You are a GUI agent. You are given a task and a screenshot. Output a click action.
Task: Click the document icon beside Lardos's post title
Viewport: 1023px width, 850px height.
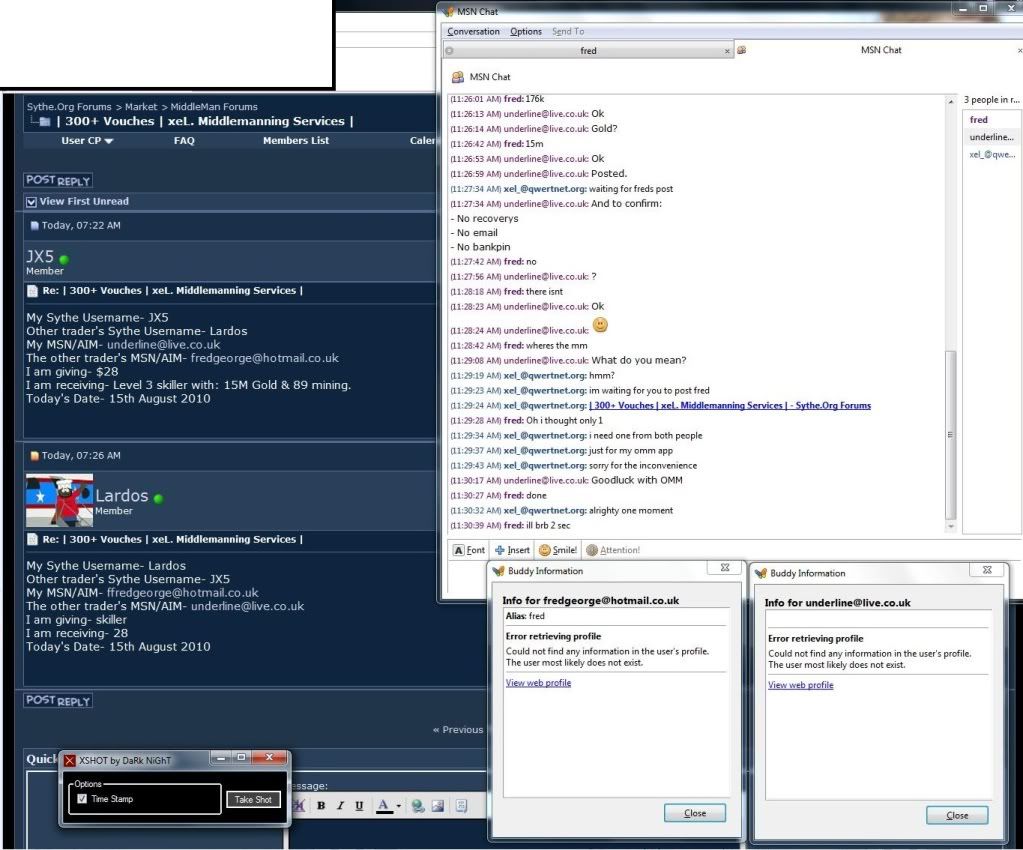point(32,539)
